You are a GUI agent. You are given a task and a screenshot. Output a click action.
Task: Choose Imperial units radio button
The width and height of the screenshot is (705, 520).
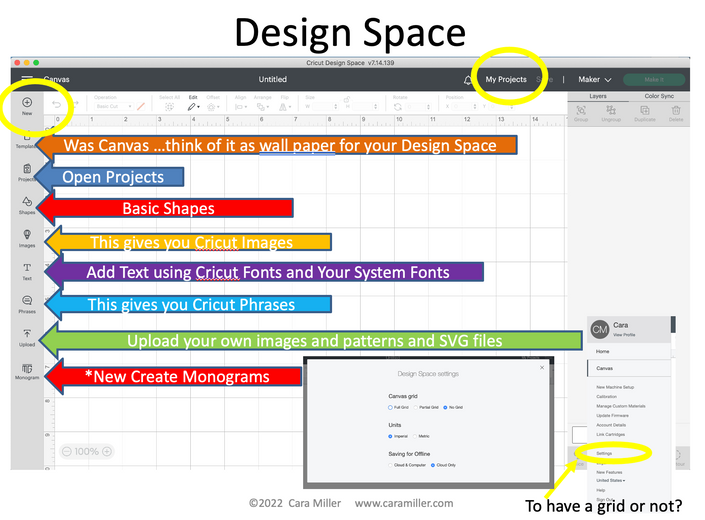coord(390,436)
